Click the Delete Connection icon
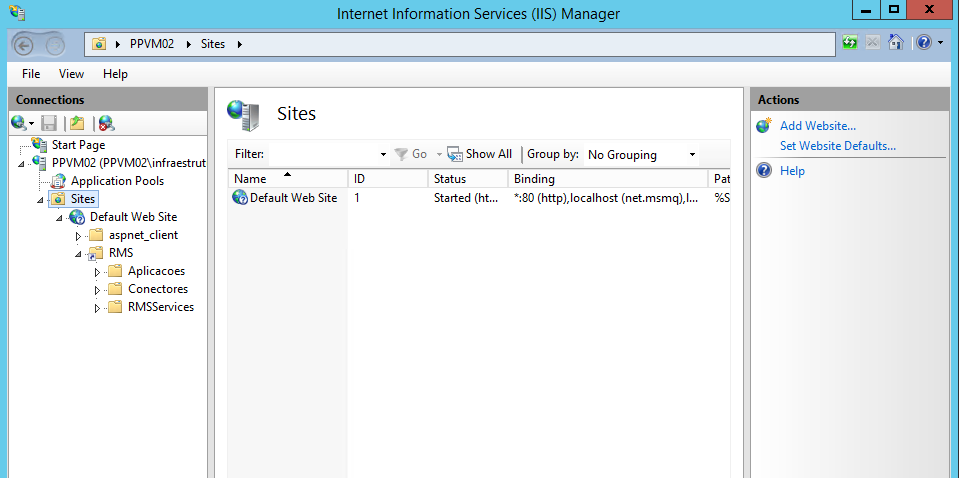 coord(105,123)
